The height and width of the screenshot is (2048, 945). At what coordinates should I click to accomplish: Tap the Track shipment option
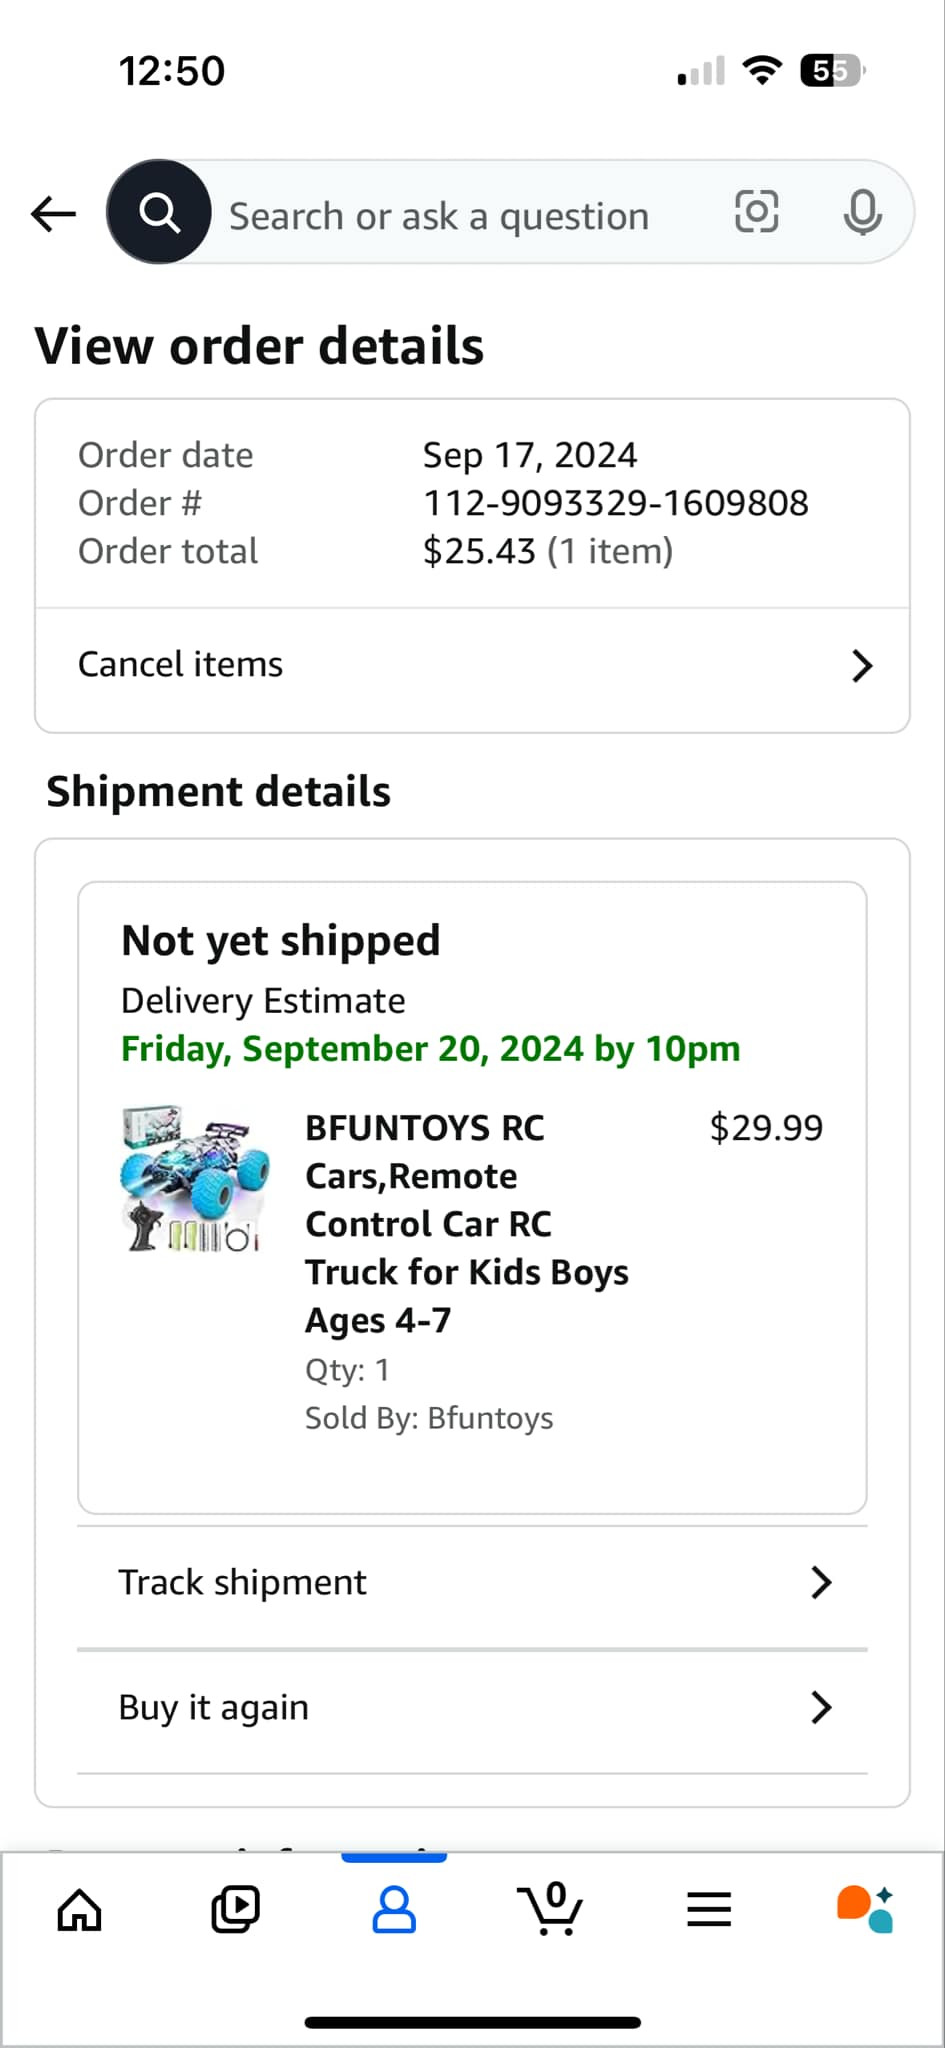[243, 1583]
